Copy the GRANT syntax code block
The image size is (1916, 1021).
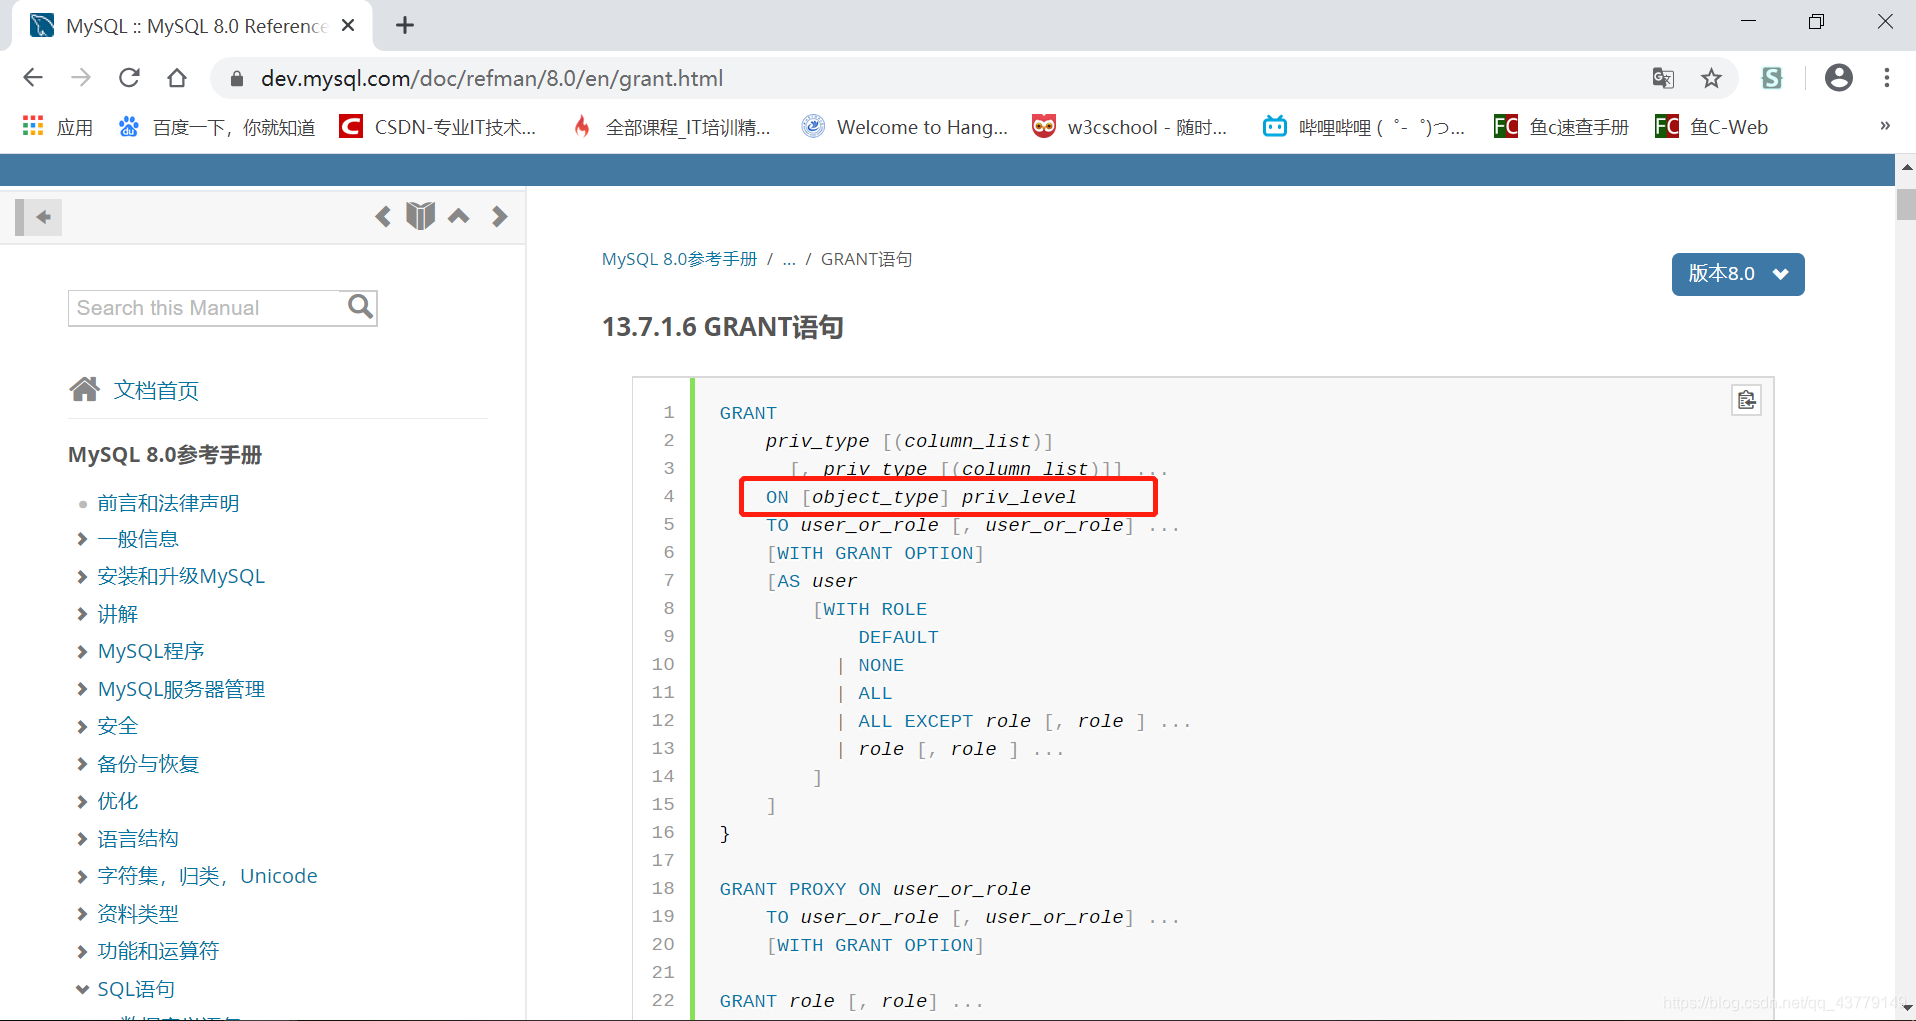pyautogui.click(x=1746, y=400)
